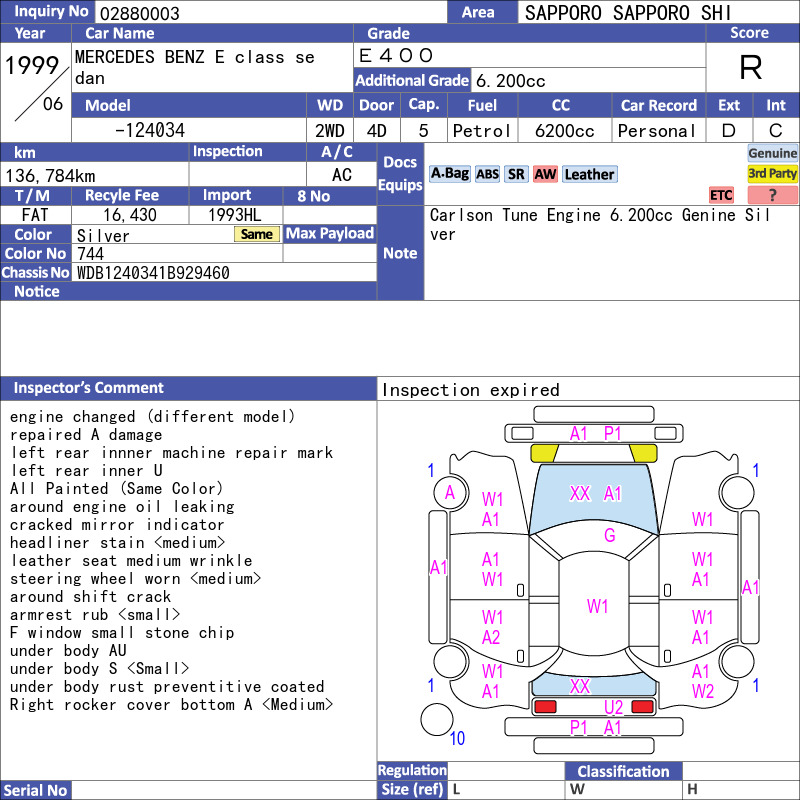Viewport: 800px width, 800px height.
Task: Select the Docs Equips section label
Action: coord(400,174)
